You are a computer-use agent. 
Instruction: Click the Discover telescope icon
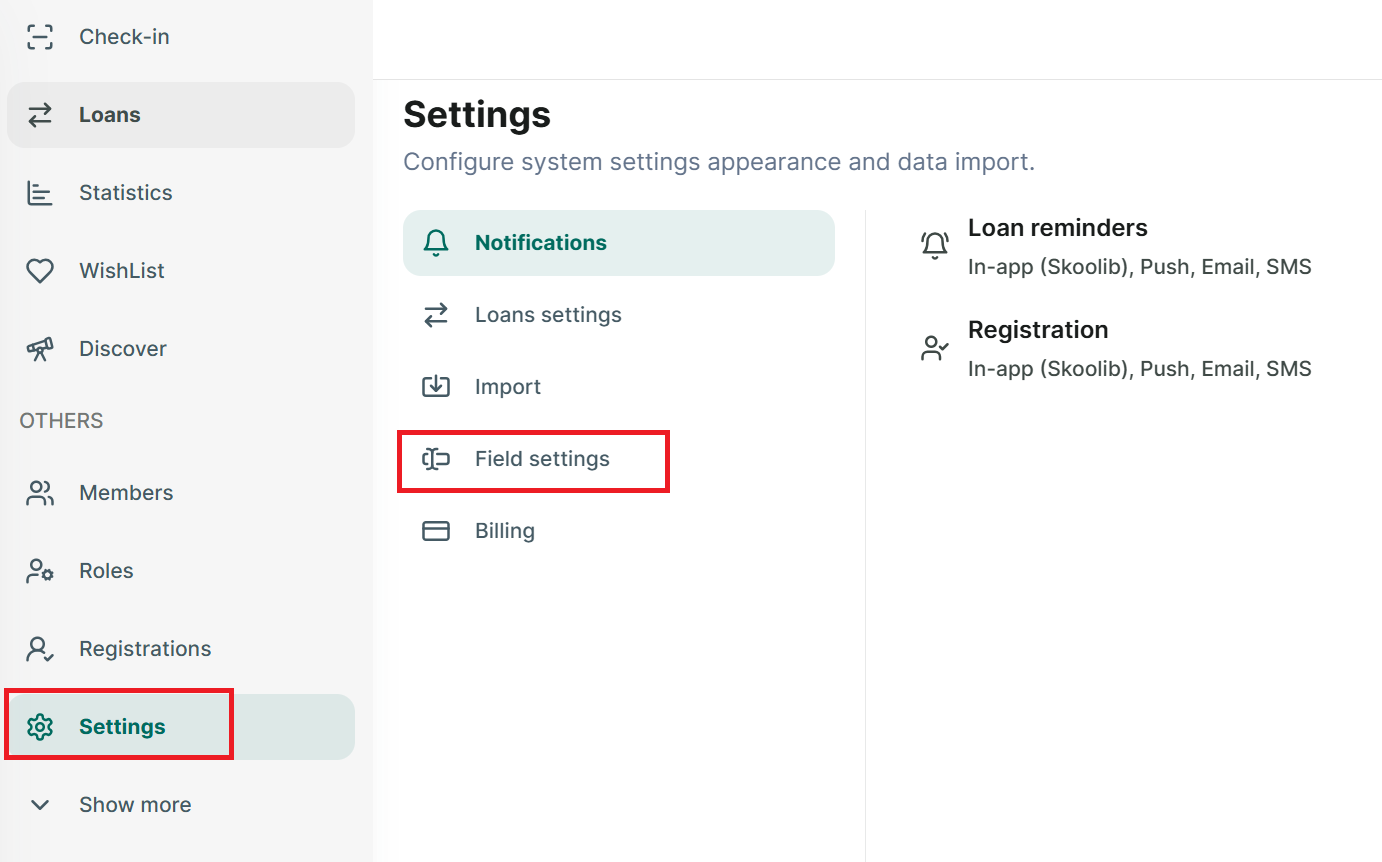point(40,349)
